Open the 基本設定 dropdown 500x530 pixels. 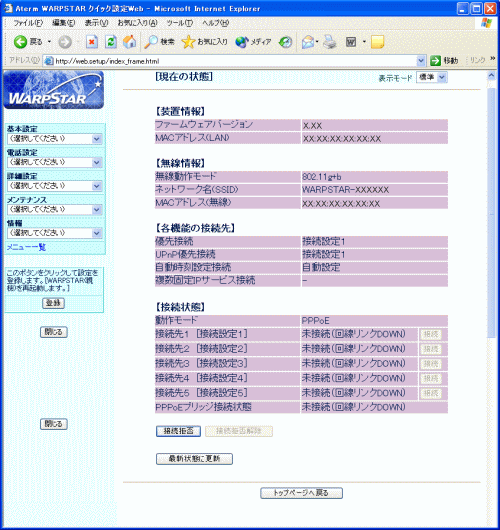pos(54,139)
